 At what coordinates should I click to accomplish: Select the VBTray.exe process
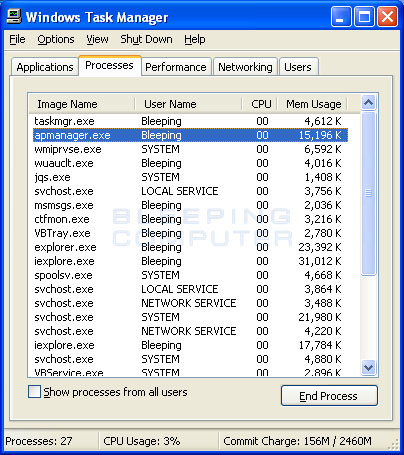[190, 233]
